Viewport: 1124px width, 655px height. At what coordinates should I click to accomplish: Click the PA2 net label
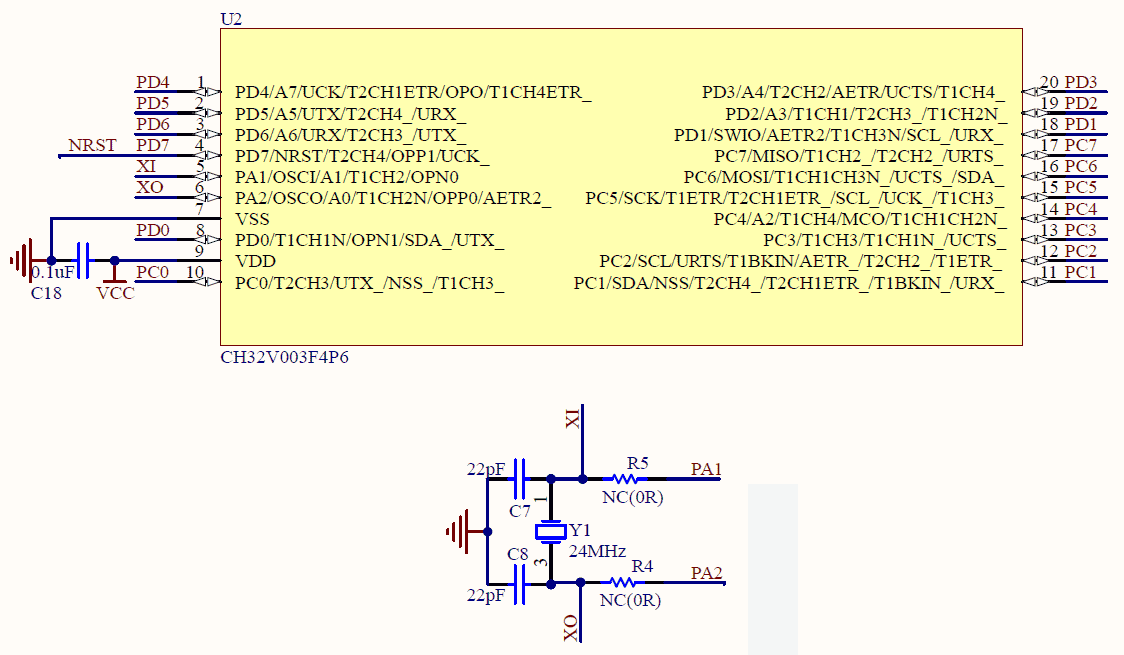[706, 573]
